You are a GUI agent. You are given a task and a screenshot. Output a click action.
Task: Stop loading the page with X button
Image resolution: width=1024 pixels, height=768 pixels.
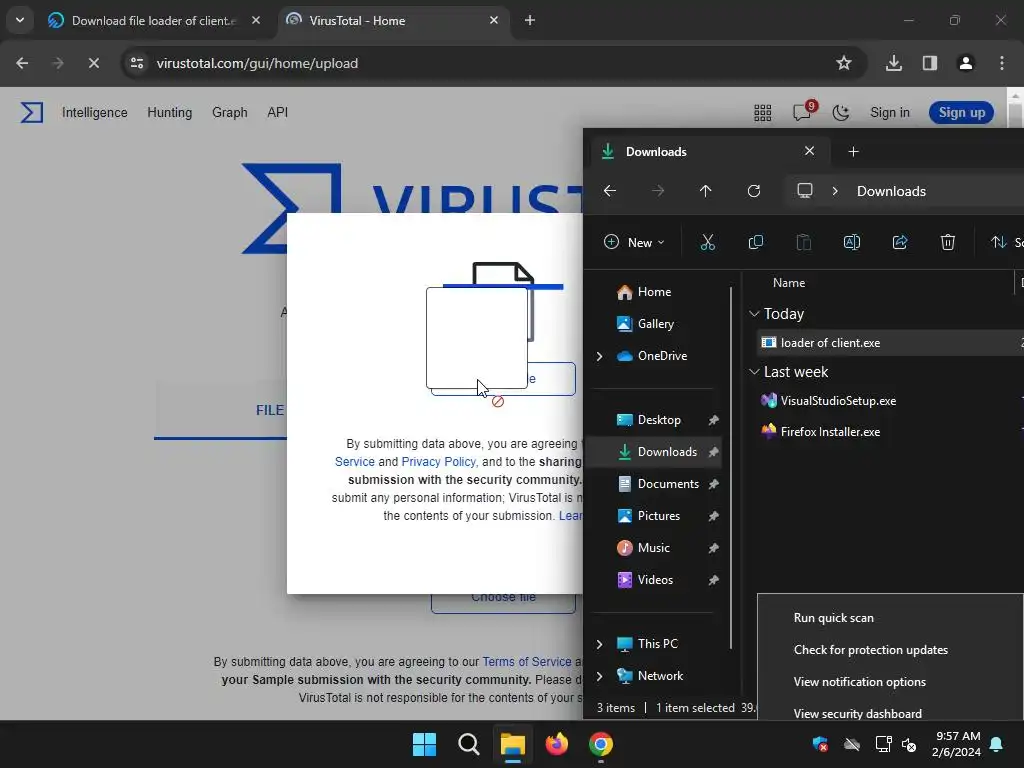[x=93, y=63]
